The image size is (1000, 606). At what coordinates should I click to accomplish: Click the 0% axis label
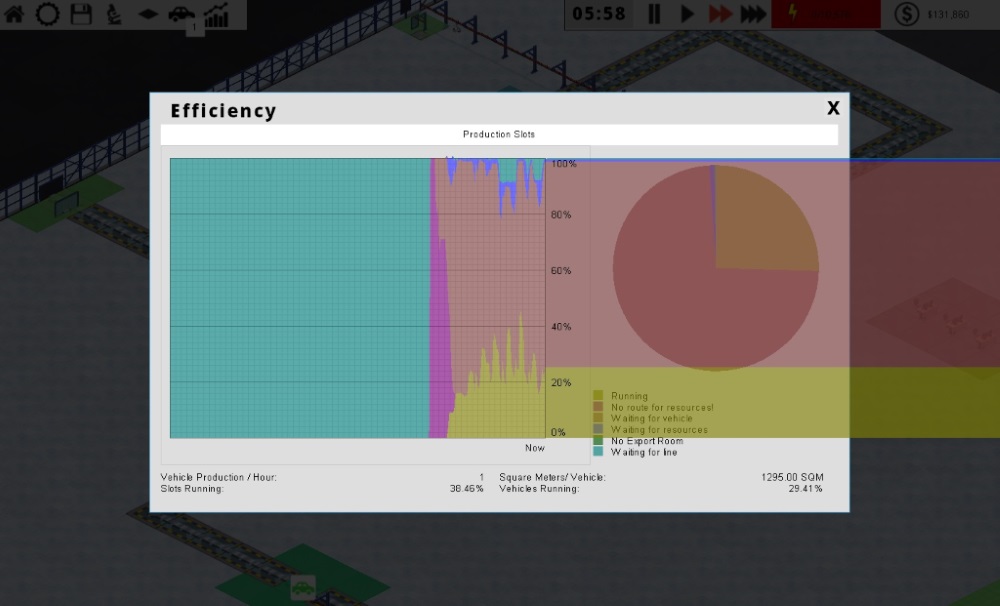pos(558,432)
